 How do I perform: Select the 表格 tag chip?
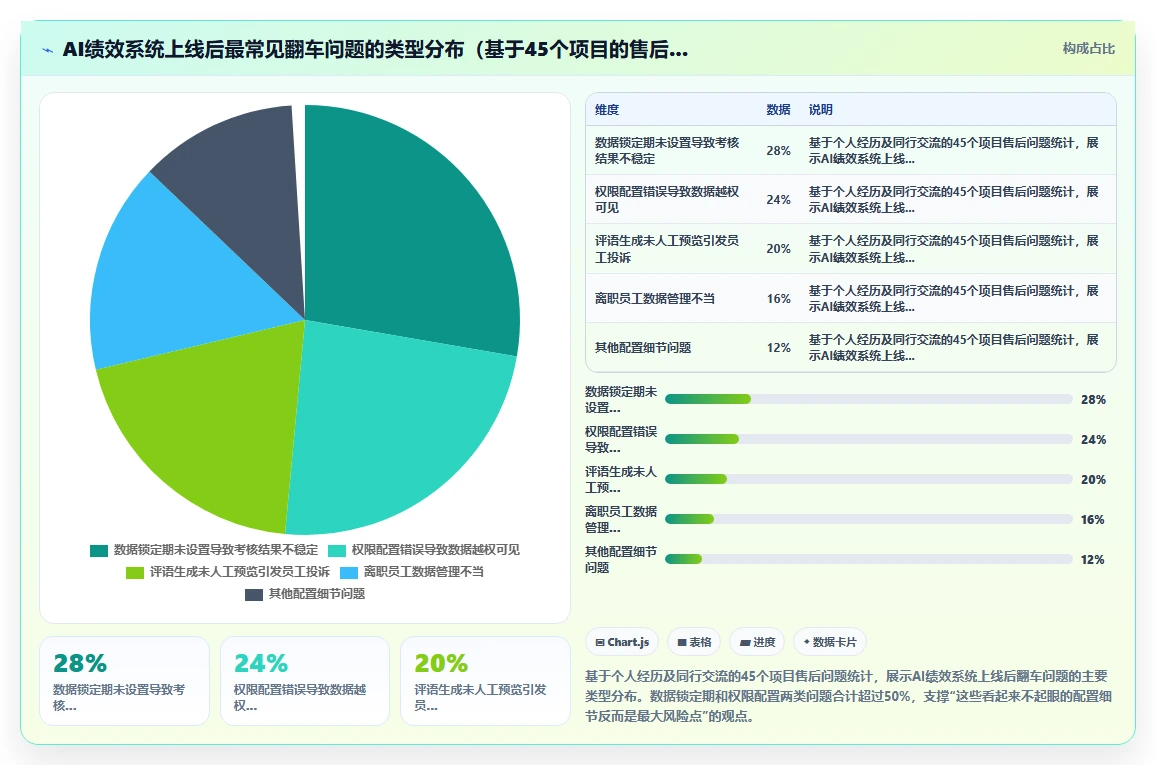tap(694, 642)
